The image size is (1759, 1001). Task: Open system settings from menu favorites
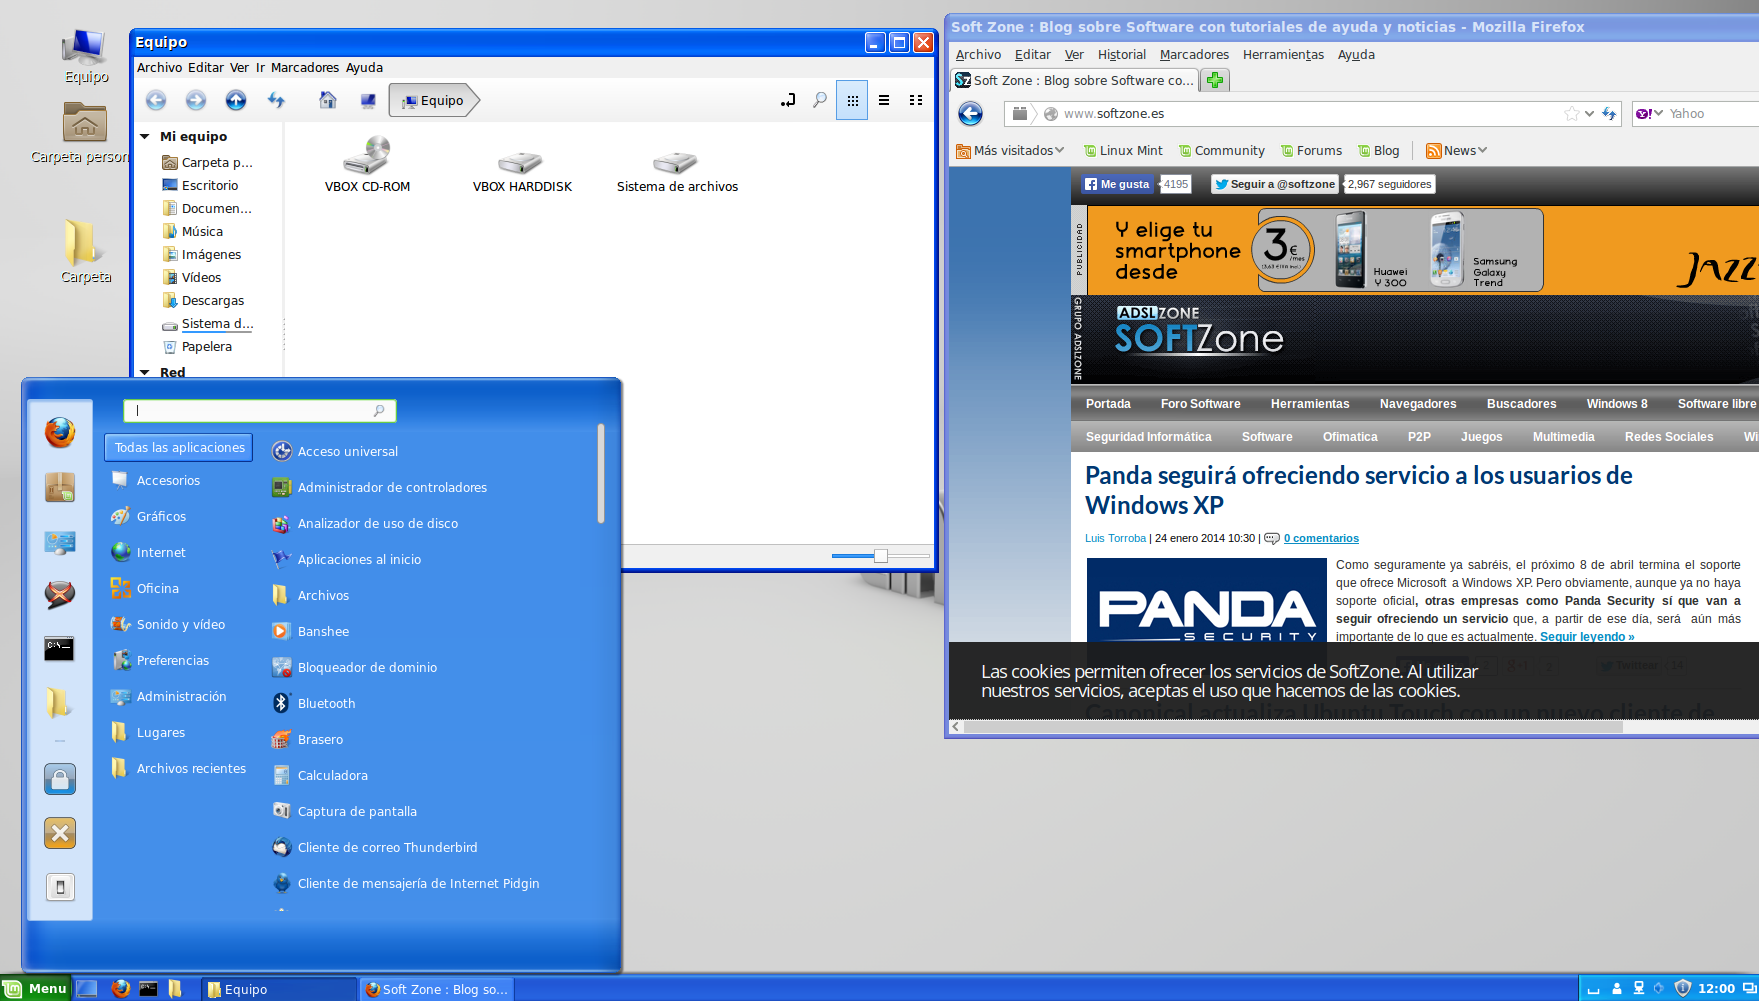pyautogui.click(x=60, y=542)
